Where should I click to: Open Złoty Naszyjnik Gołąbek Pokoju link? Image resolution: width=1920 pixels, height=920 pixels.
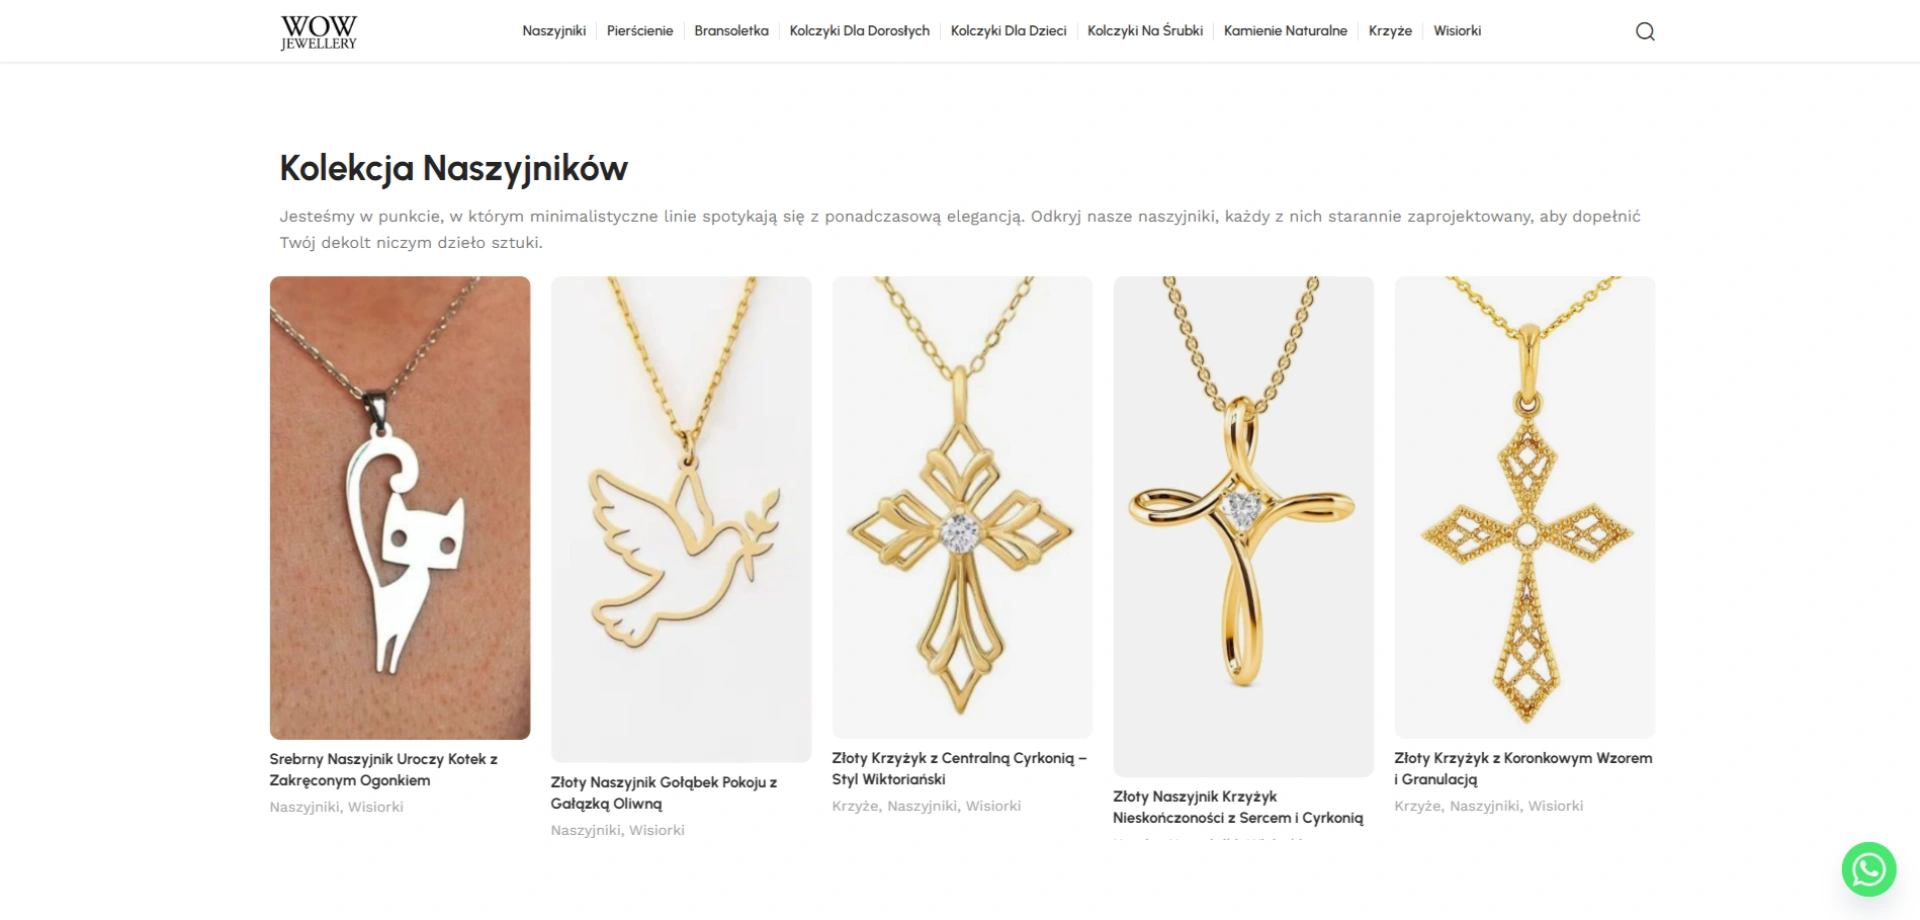[x=664, y=793]
